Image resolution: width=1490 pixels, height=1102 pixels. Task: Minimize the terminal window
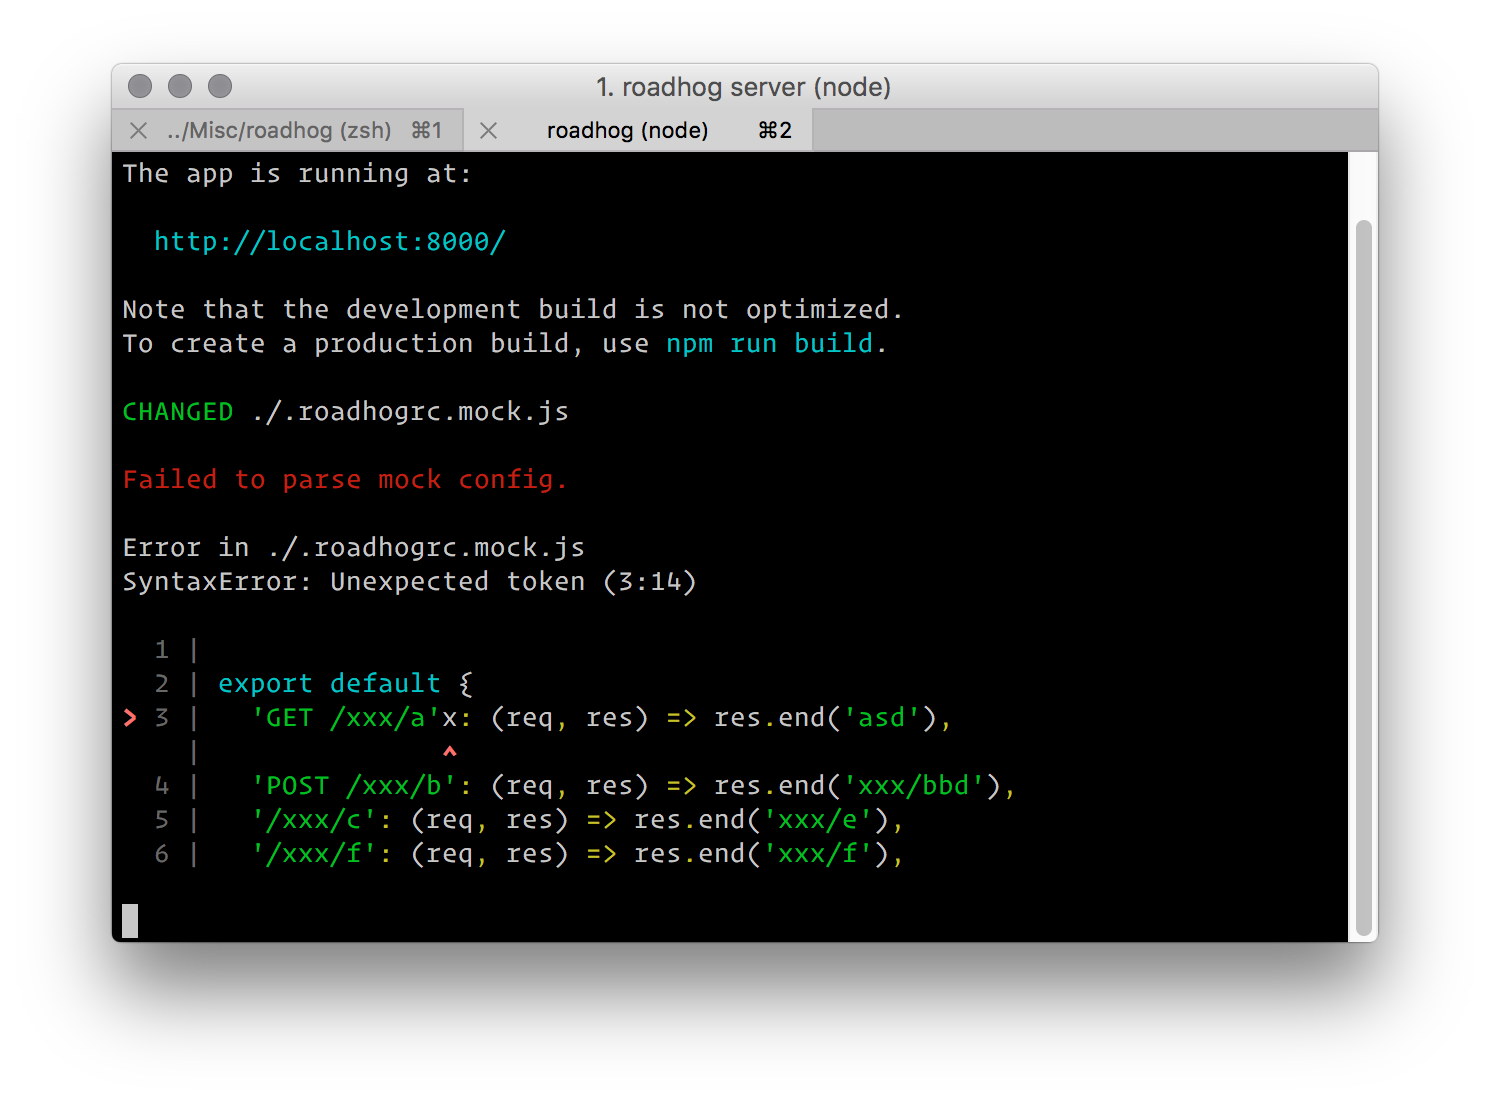(x=180, y=87)
